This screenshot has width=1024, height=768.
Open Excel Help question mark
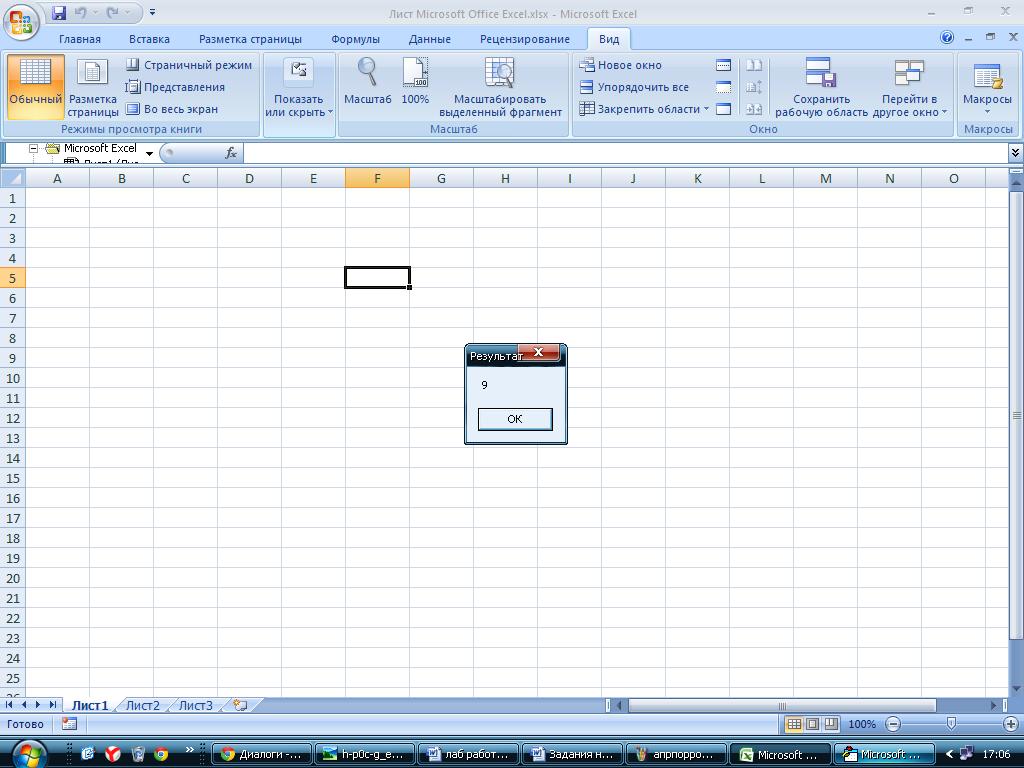947,37
